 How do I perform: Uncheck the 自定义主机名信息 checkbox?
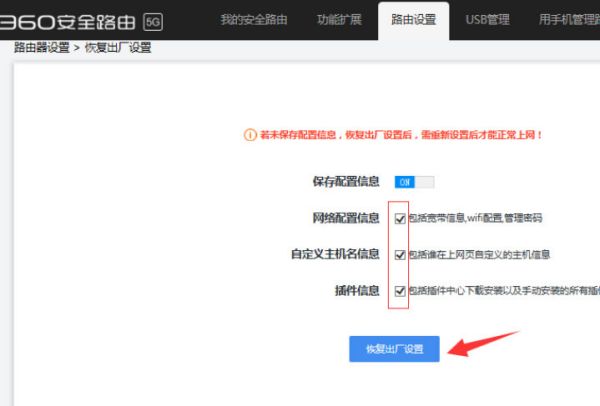click(x=400, y=255)
